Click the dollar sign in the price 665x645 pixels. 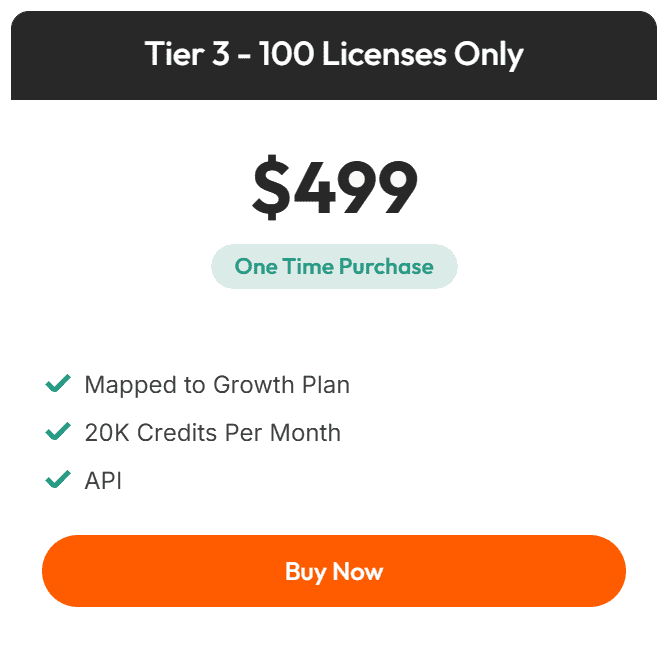[269, 188]
